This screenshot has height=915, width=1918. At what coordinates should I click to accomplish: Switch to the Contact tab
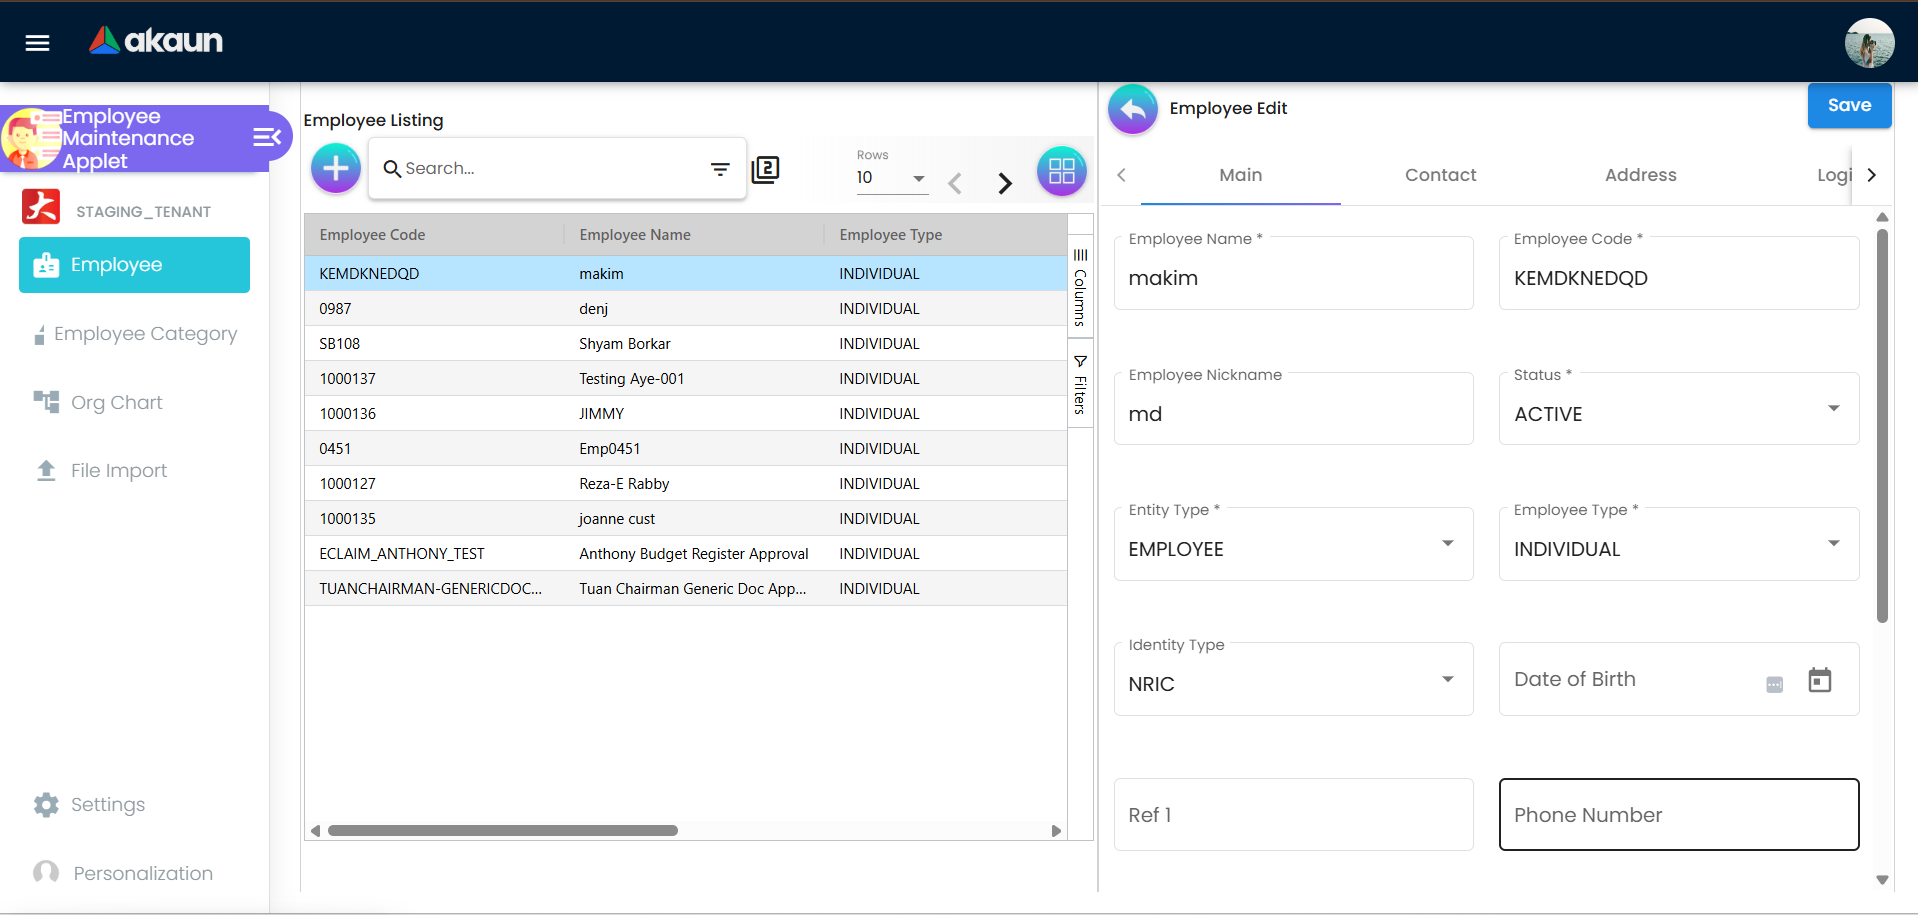click(1440, 175)
